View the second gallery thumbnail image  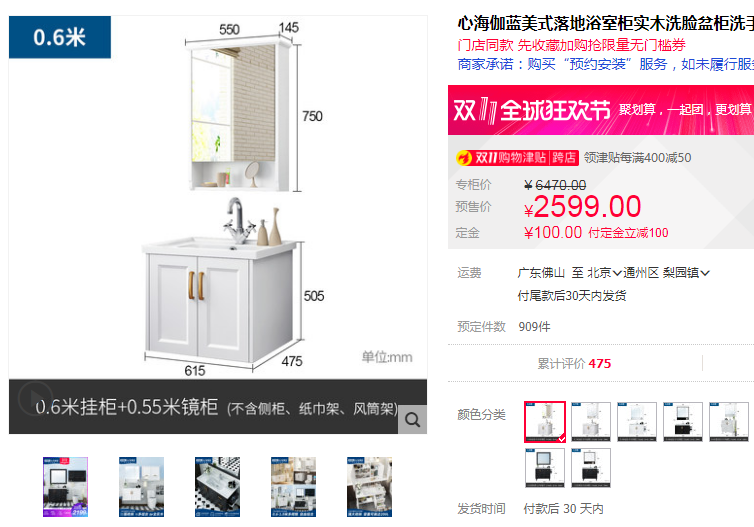click(141, 487)
